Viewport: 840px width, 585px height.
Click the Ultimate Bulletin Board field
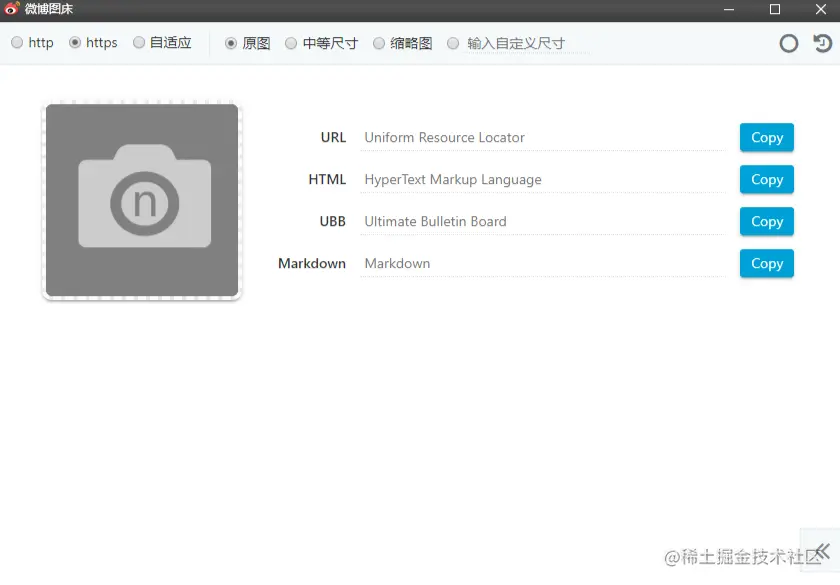[x=543, y=221]
